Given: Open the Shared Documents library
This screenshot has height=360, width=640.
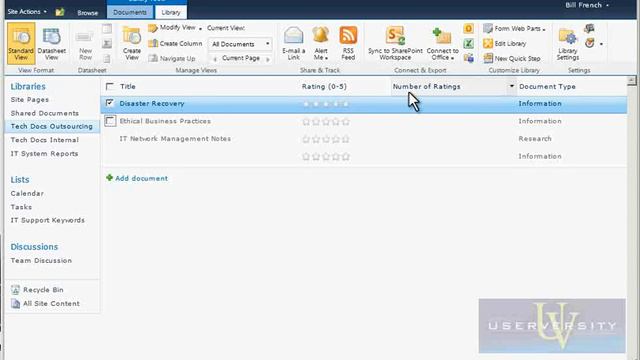Looking at the screenshot, I should [x=44, y=113].
